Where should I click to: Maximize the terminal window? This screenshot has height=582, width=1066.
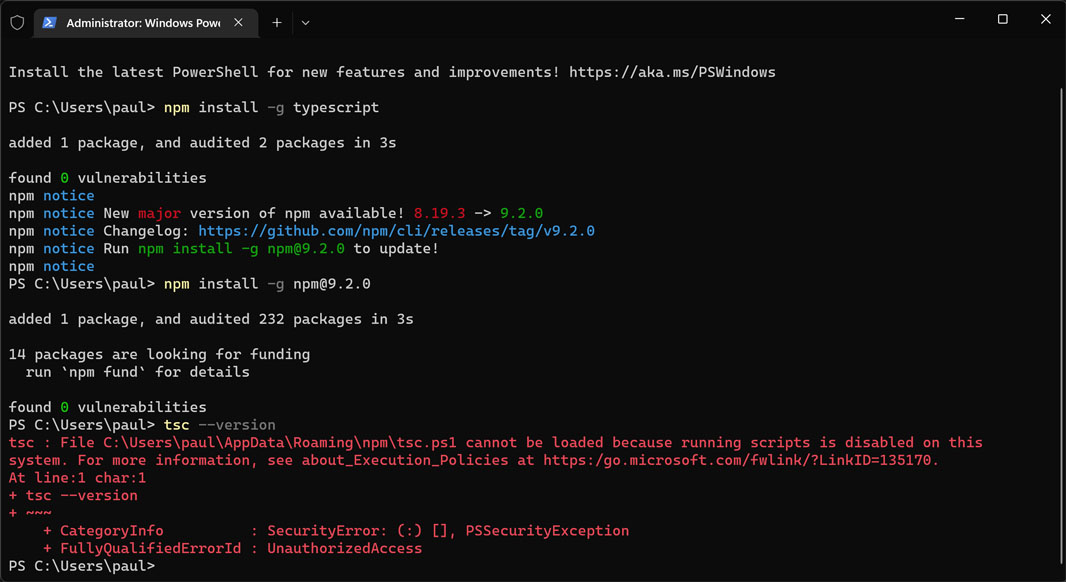pyautogui.click(x=1002, y=19)
